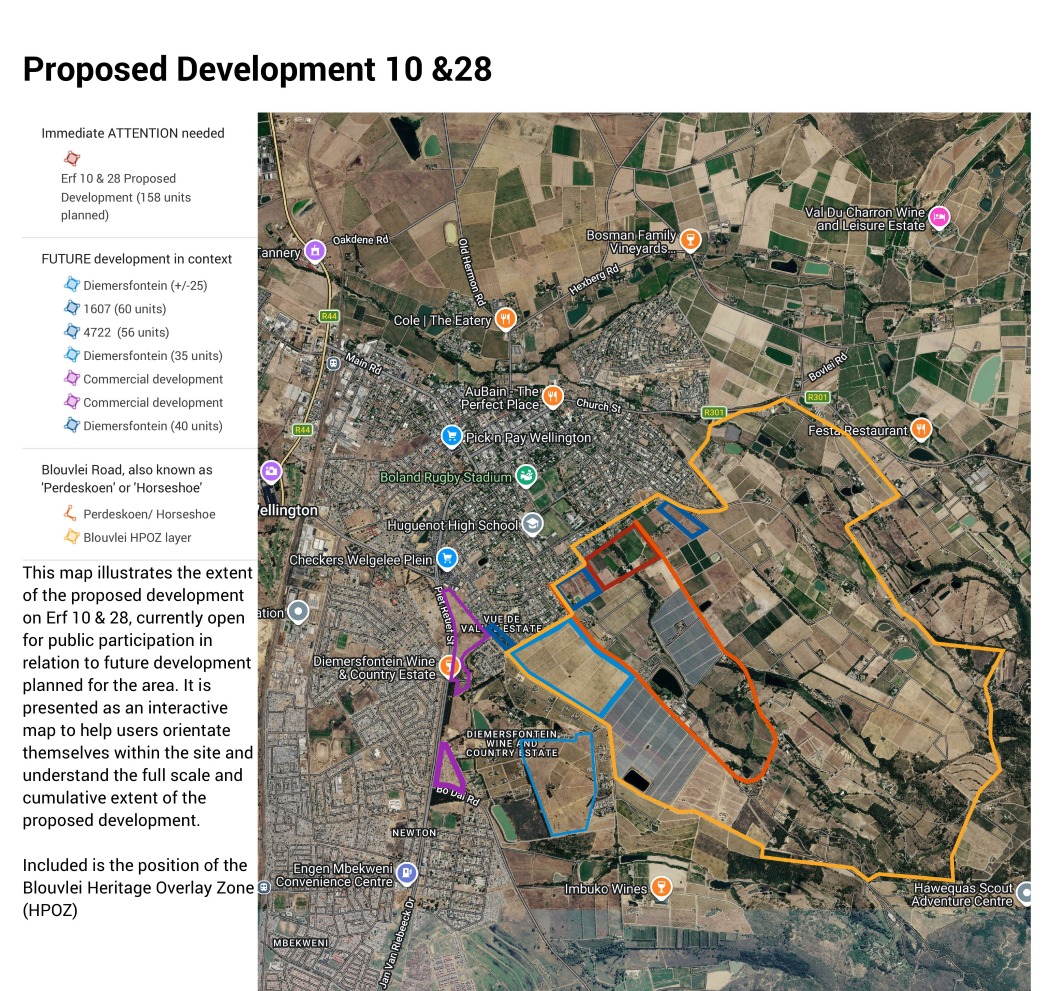Click the Cole | The Eatery restaurant pin
The width and height of the screenshot is (1053, 991).
tap(506, 319)
